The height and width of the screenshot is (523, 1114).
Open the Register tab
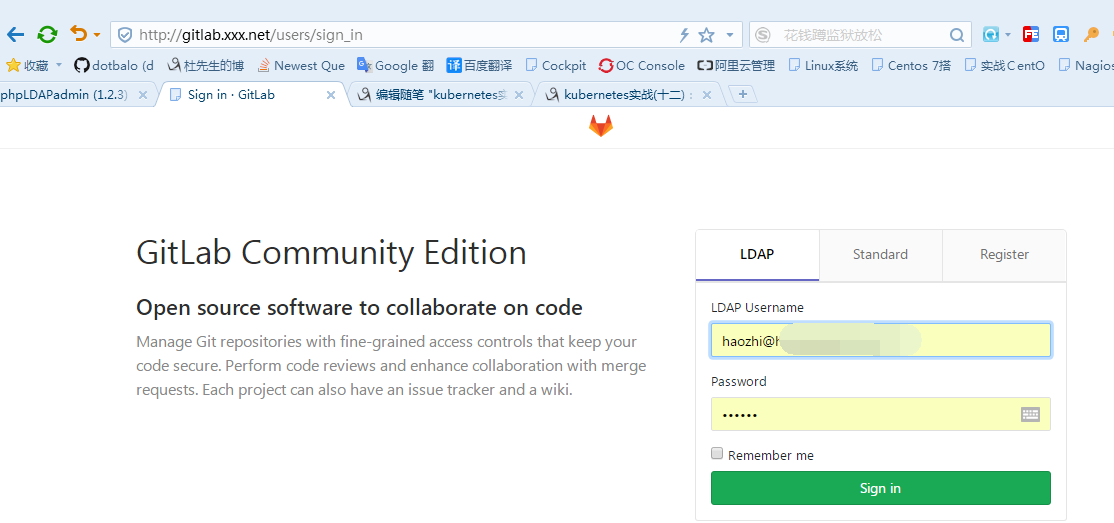click(1005, 254)
